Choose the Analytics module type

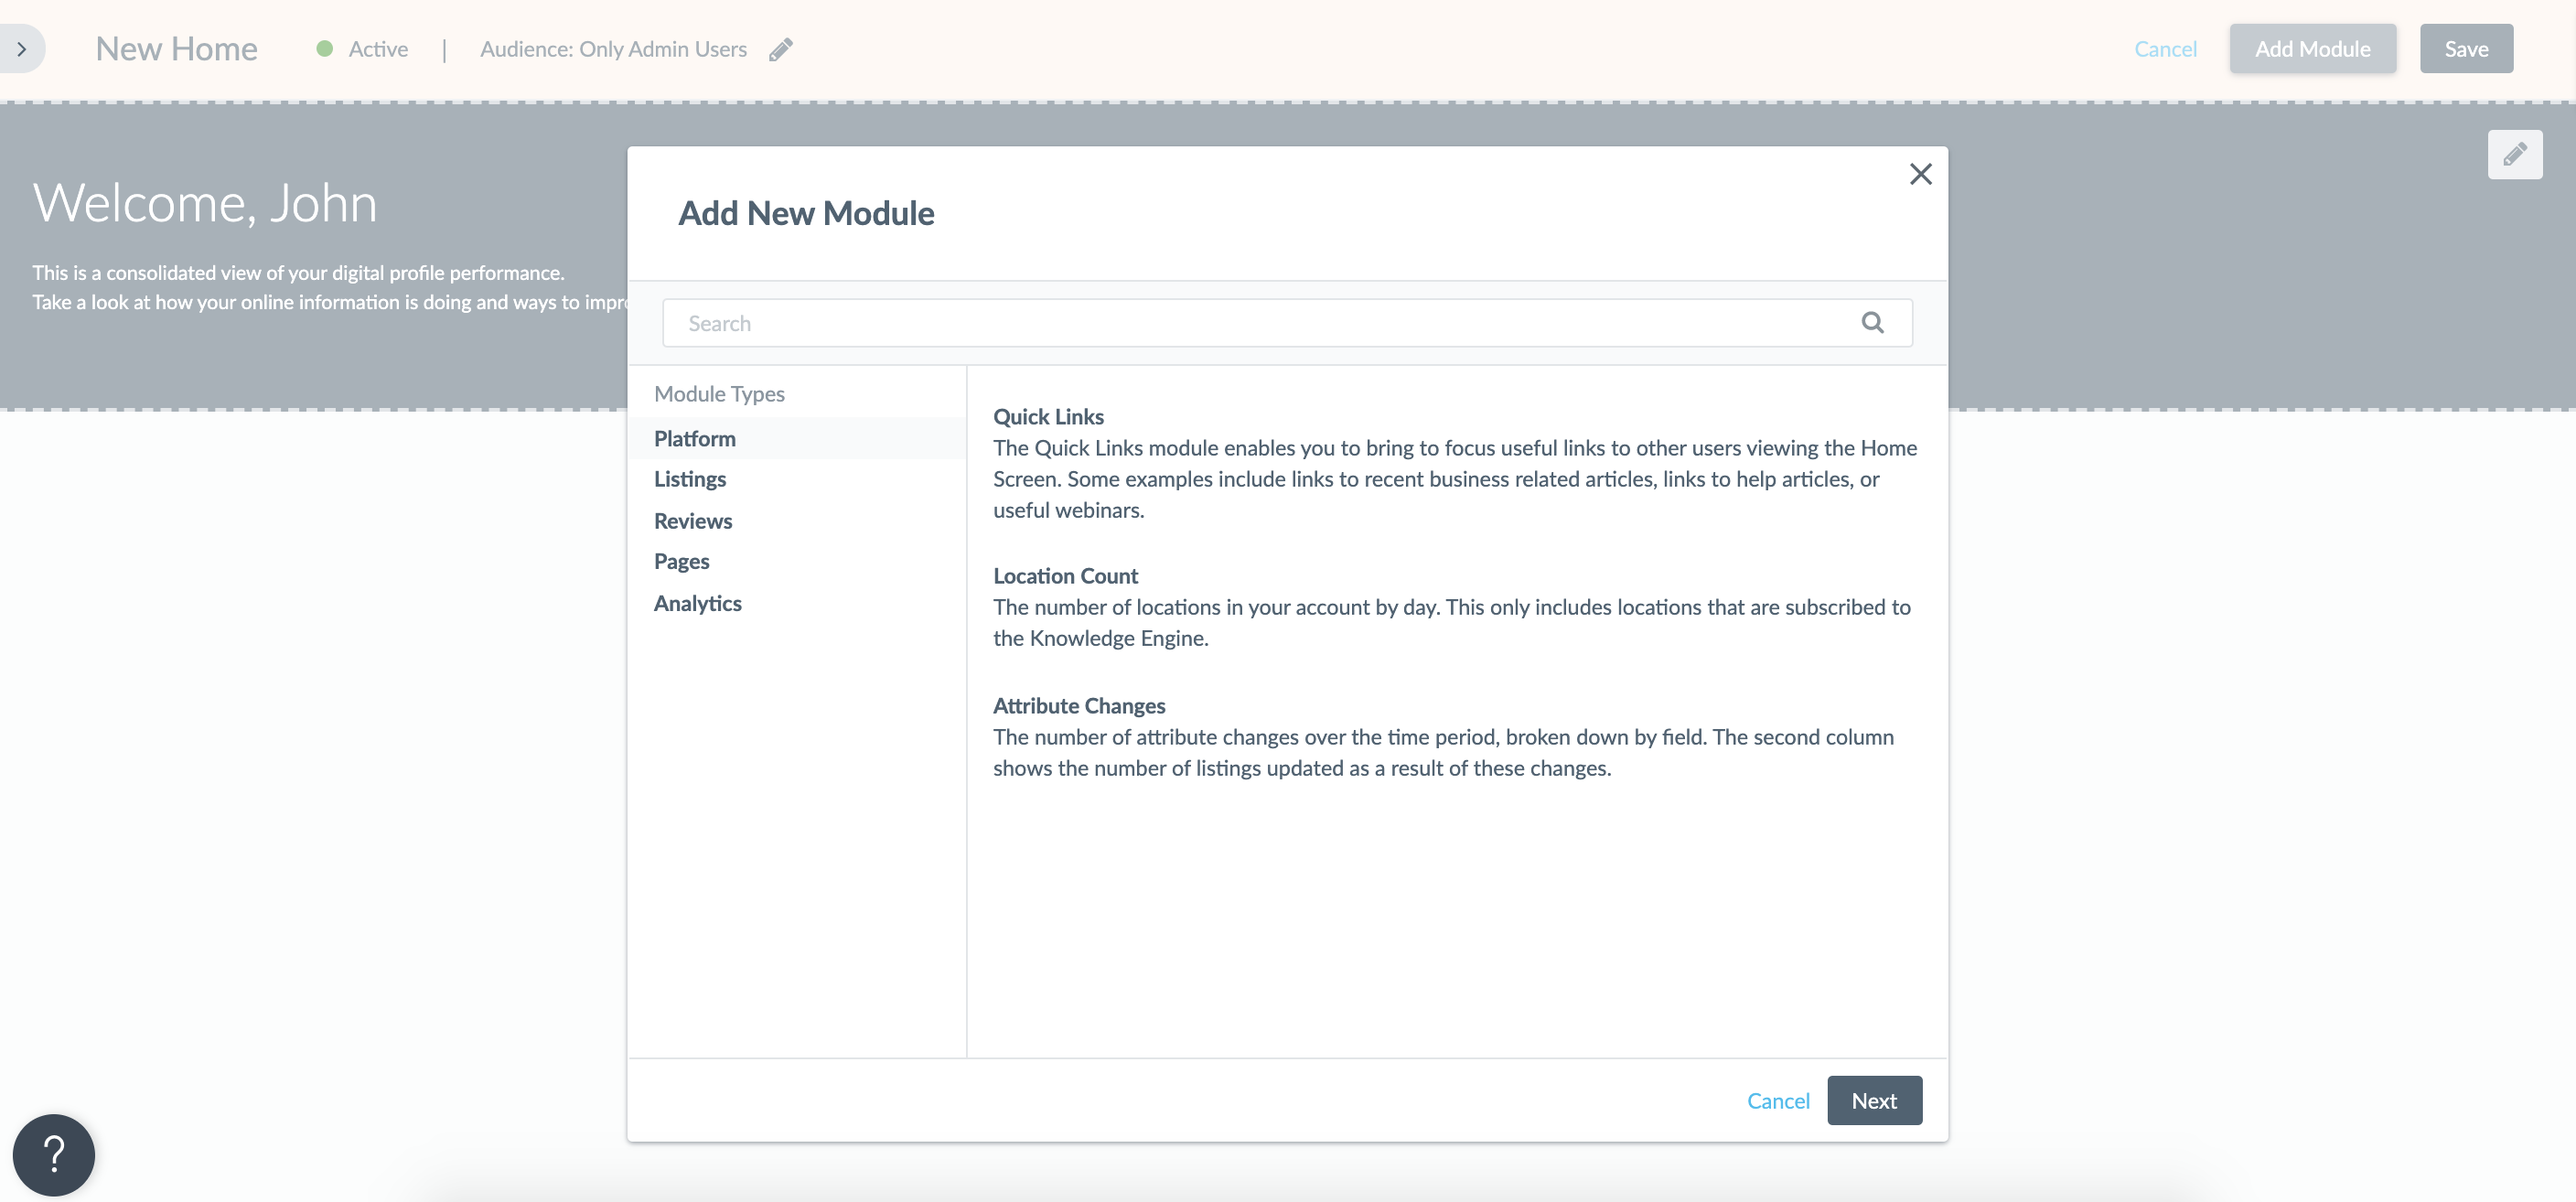(x=698, y=603)
